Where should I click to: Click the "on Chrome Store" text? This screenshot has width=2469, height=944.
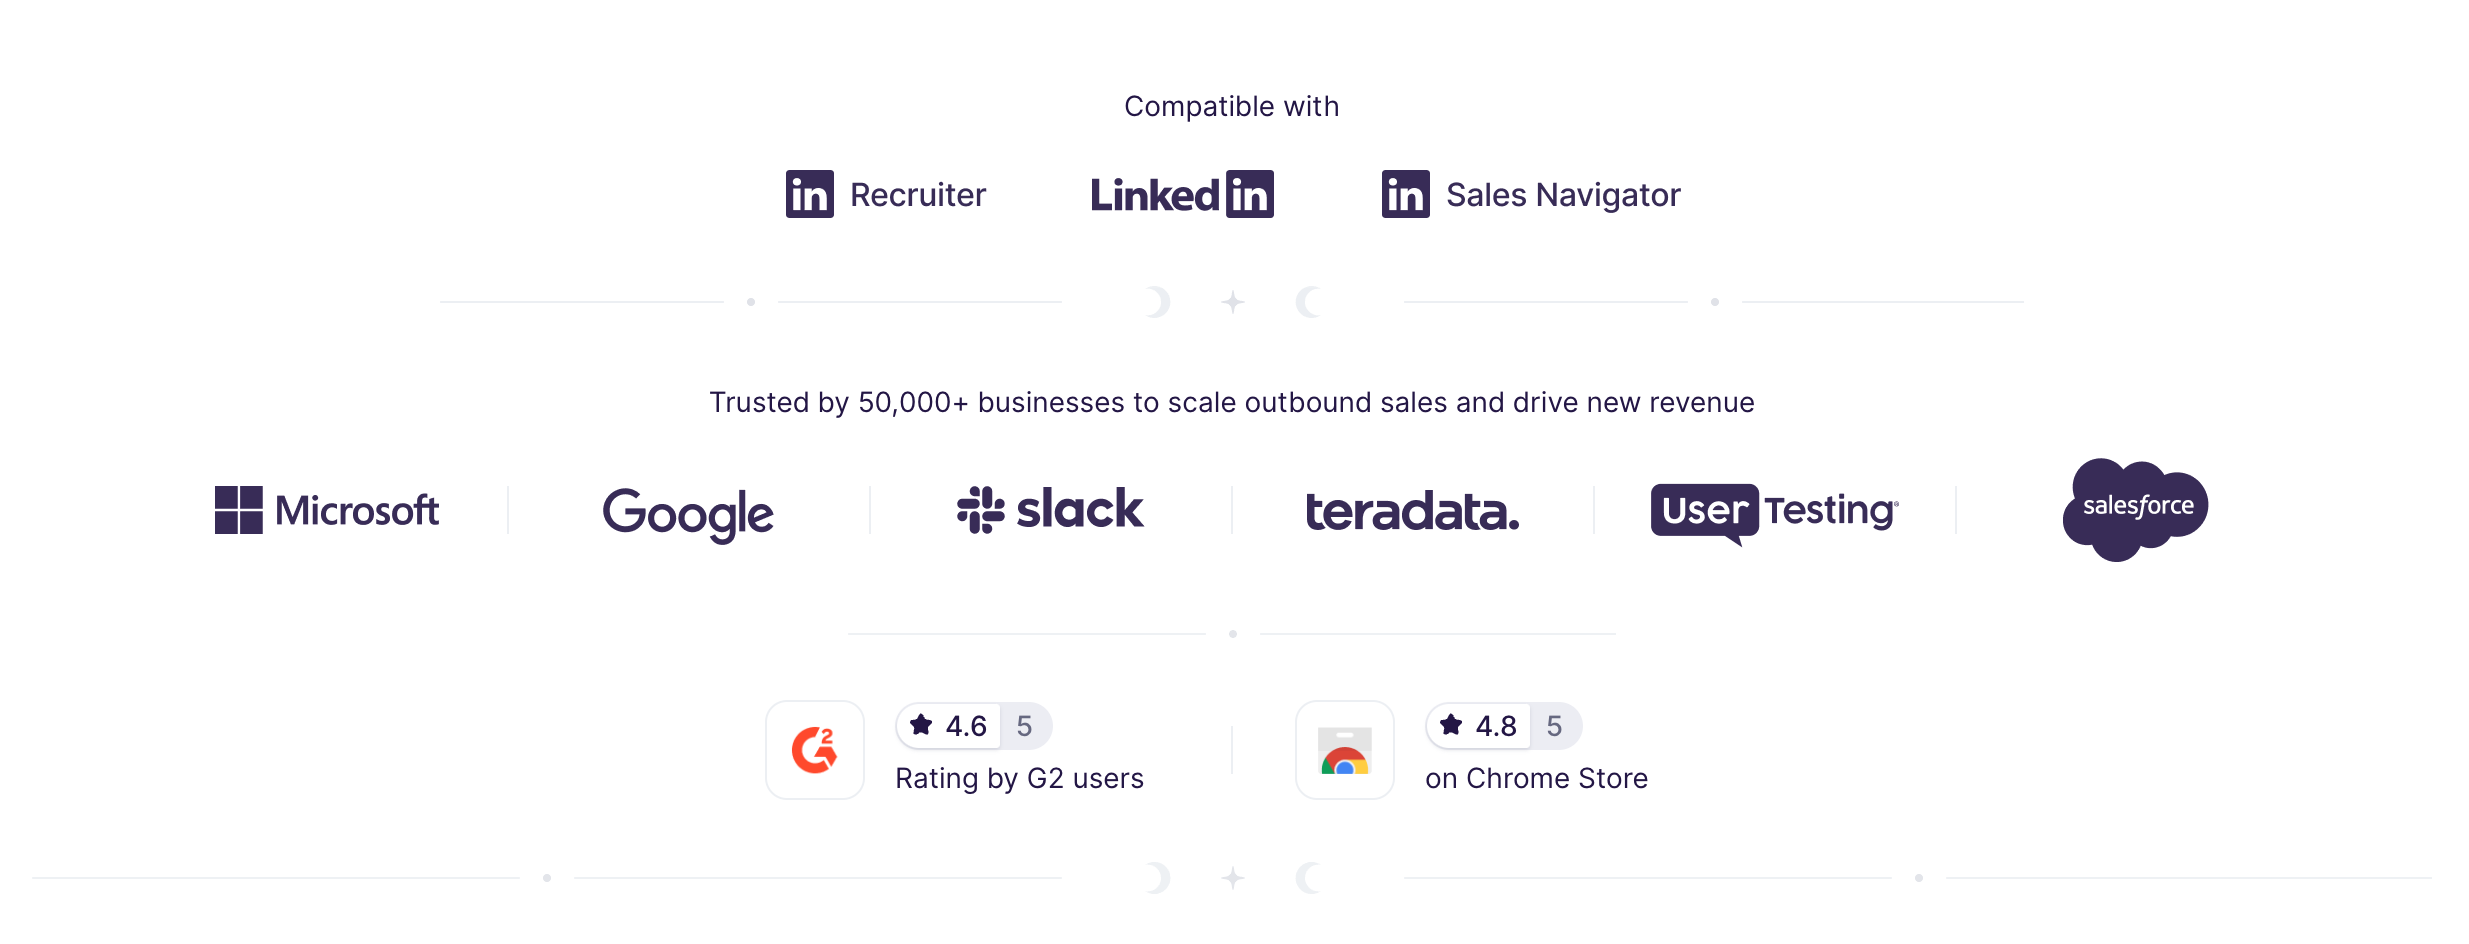[x=1536, y=778]
